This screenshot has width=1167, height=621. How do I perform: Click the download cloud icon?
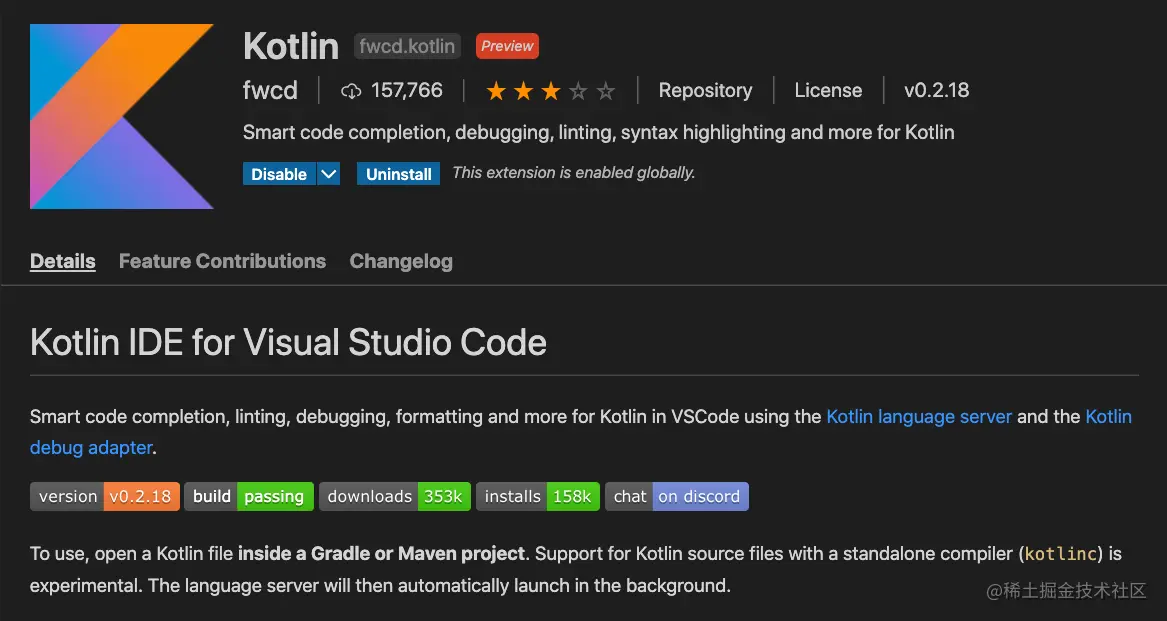[351, 91]
